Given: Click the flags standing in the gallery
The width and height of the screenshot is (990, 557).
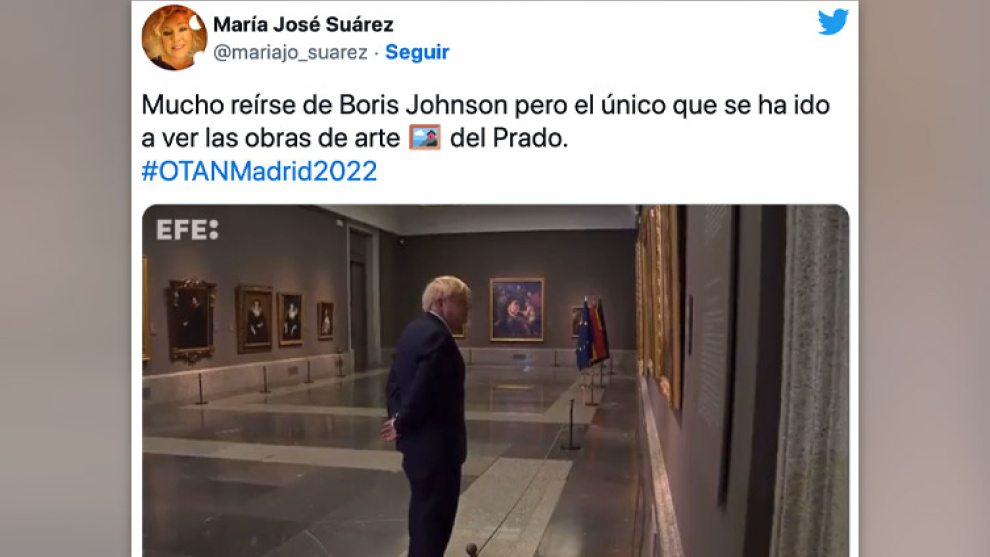Looking at the screenshot, I should pyautogui.click(x=592, y=333).
